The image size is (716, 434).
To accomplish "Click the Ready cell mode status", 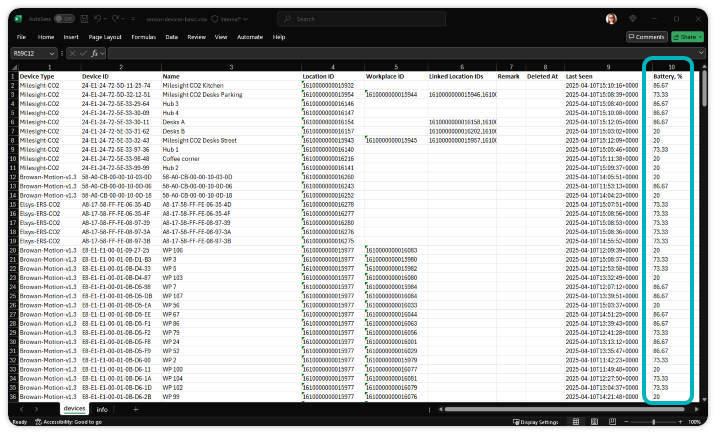I will click(20, 422).
